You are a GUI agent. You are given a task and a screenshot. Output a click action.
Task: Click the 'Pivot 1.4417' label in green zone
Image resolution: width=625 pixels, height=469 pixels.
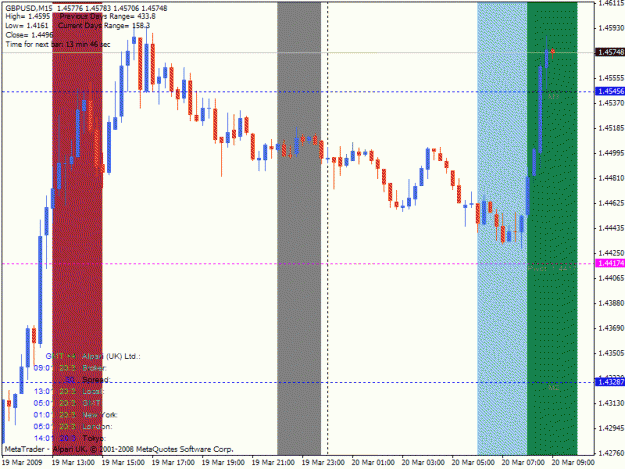[x=552, y=268]
